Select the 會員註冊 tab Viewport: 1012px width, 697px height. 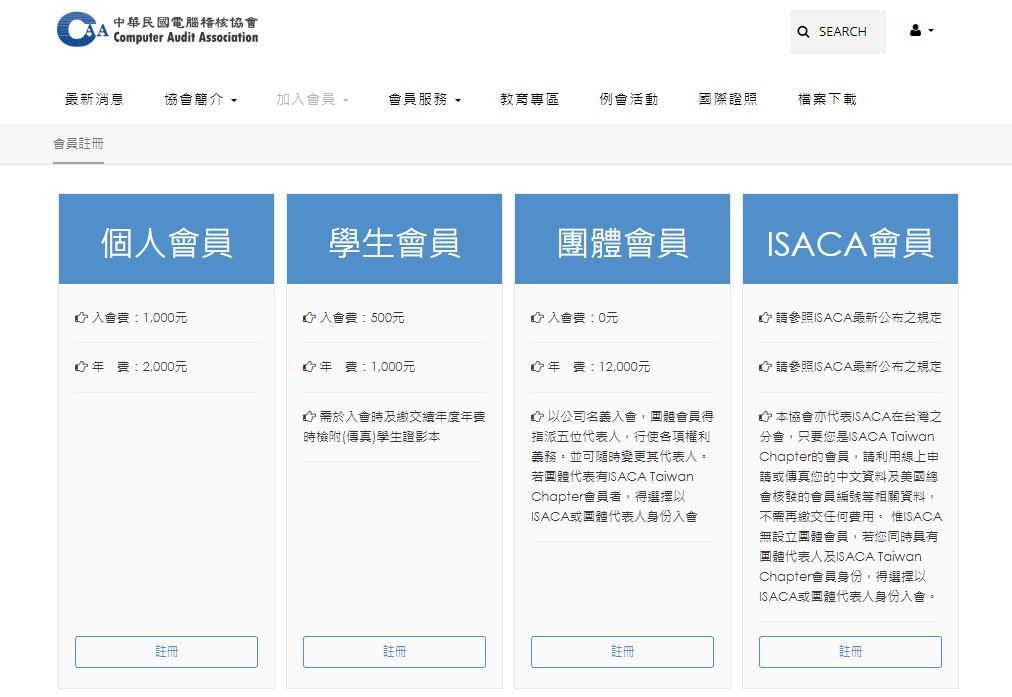(78, 144)
